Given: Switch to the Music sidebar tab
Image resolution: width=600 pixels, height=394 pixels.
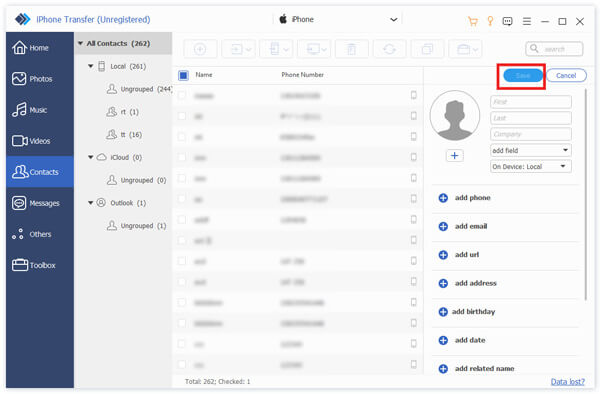Looking at the screenshot, I should point(39,110).
